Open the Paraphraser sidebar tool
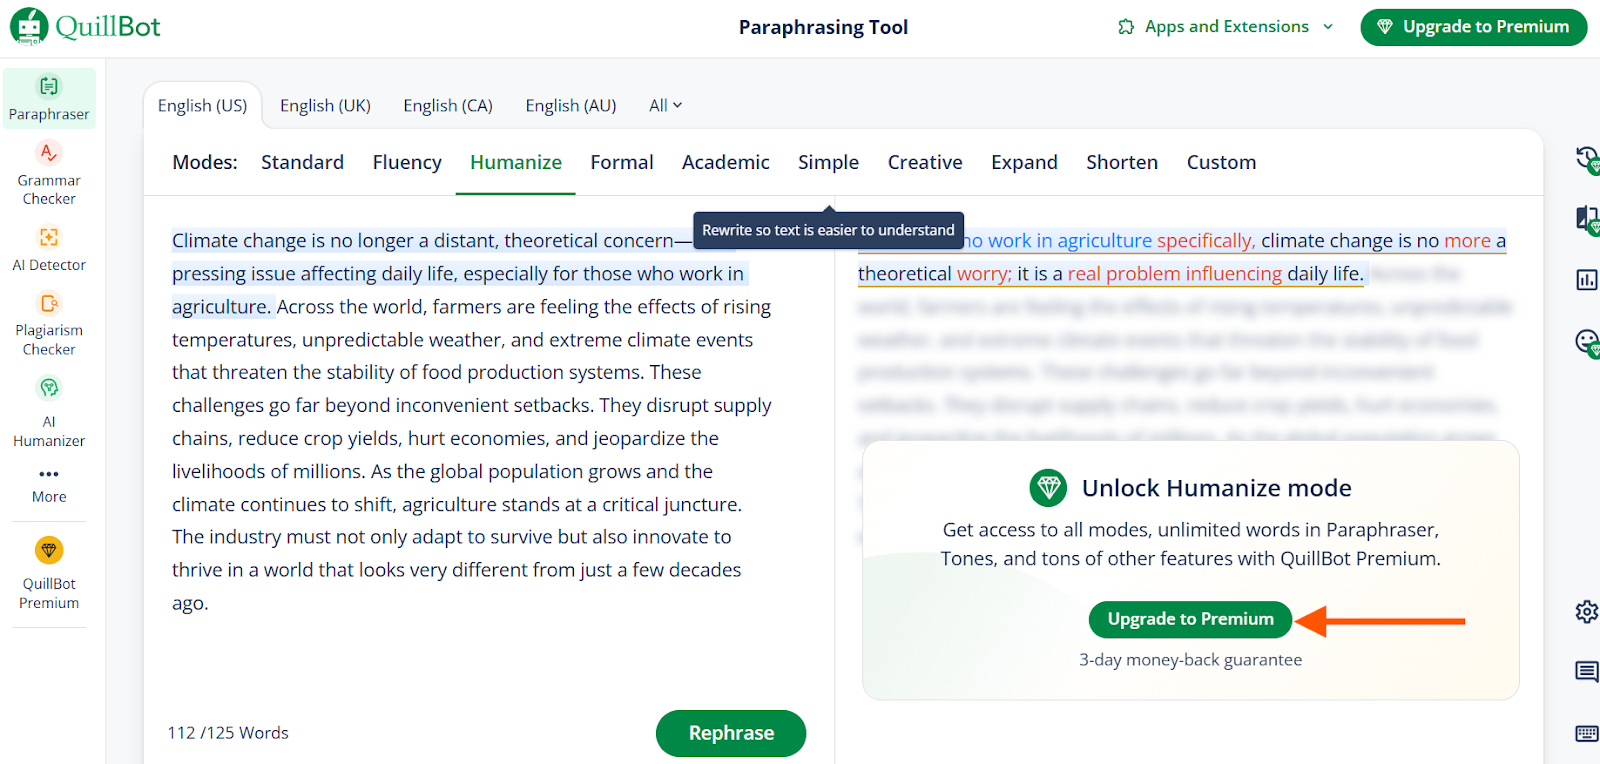Viewport: 1600px width, 764px height. coord(49,98)
